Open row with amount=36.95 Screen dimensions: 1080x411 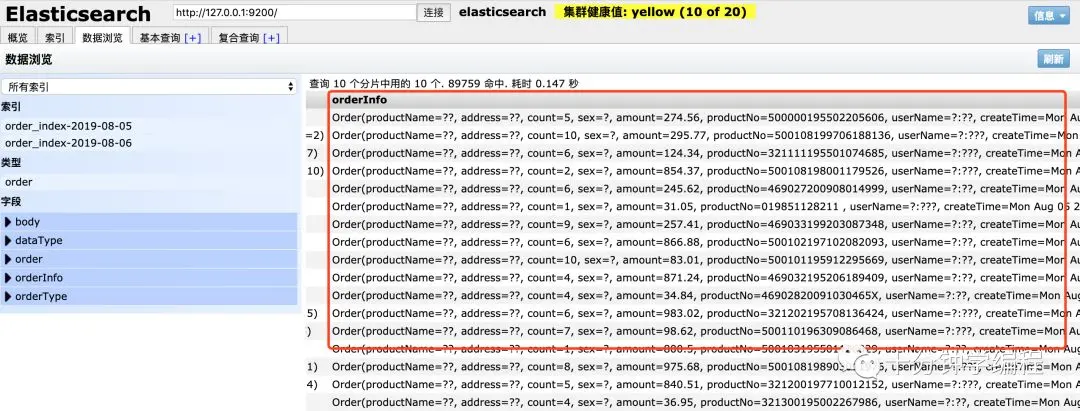point(693,402)
